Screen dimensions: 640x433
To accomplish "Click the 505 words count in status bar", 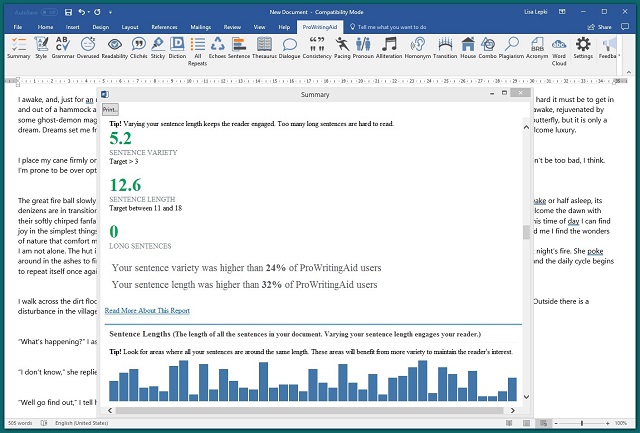I will 20,423.
